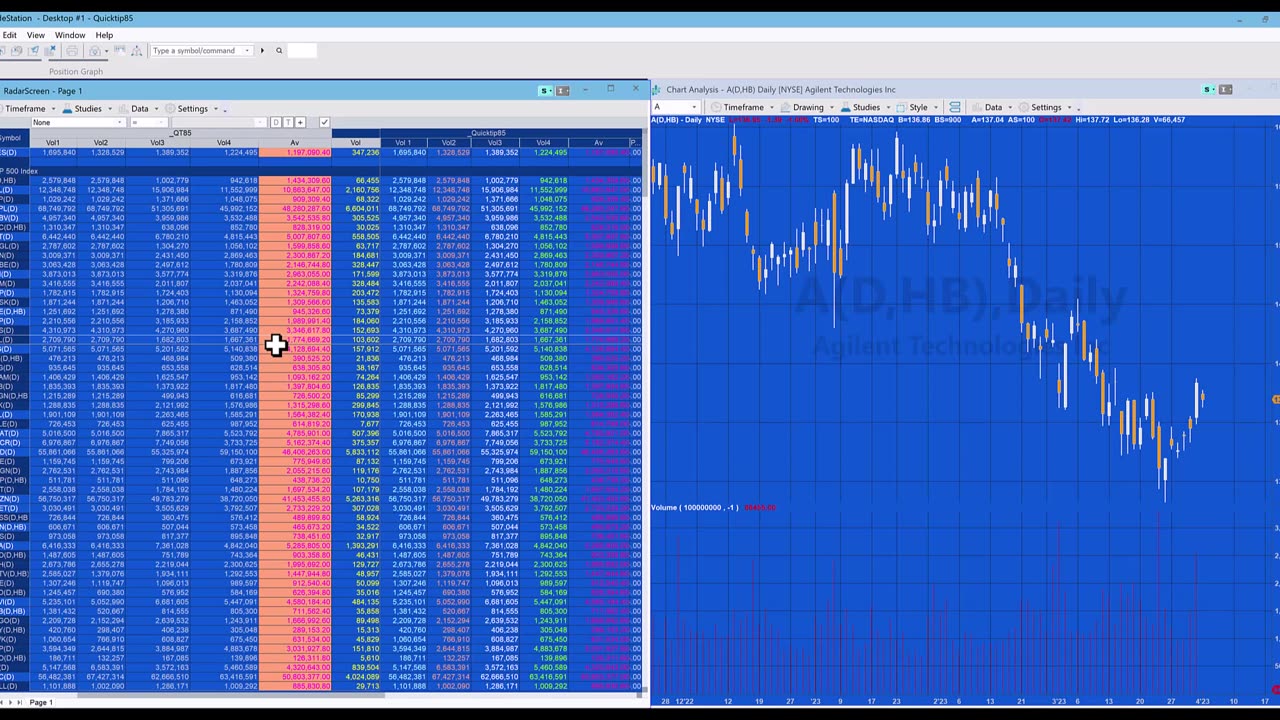1280x720 pixels.
Task: Open the Help menu
Action: coord(104,35)
